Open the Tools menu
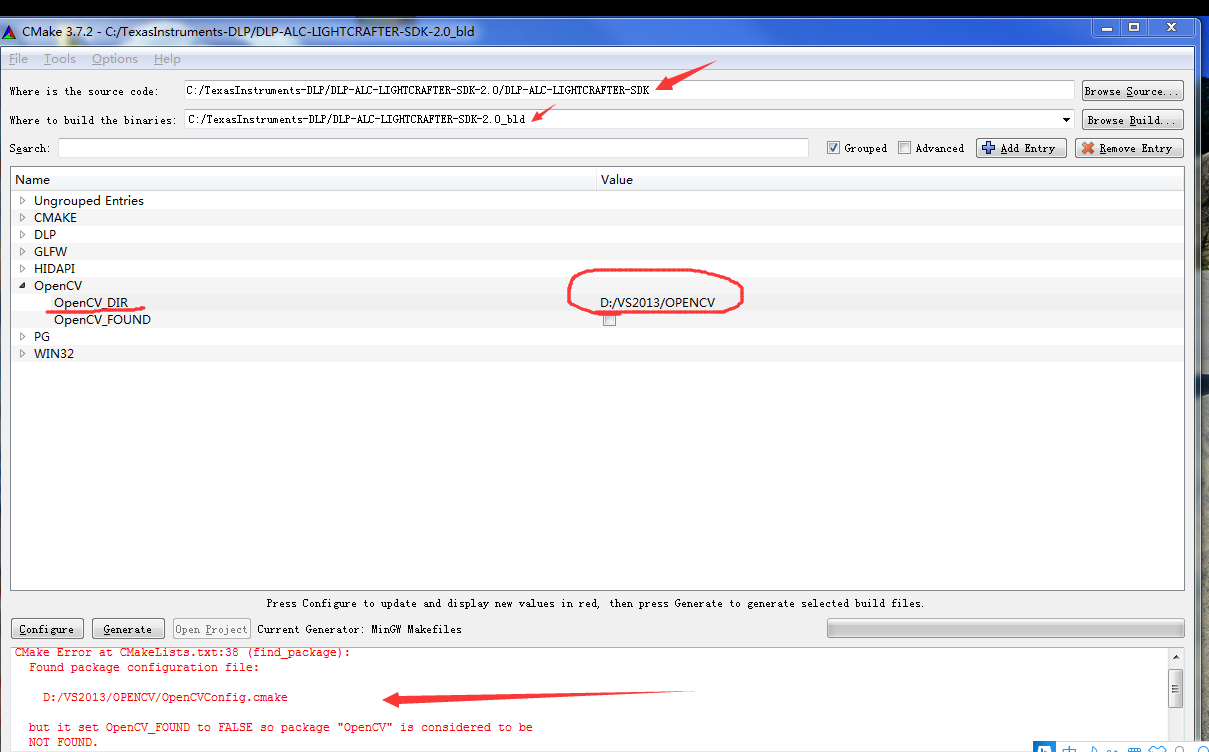1209x752 pixels. pyautogui.click(x=59, y=59)
